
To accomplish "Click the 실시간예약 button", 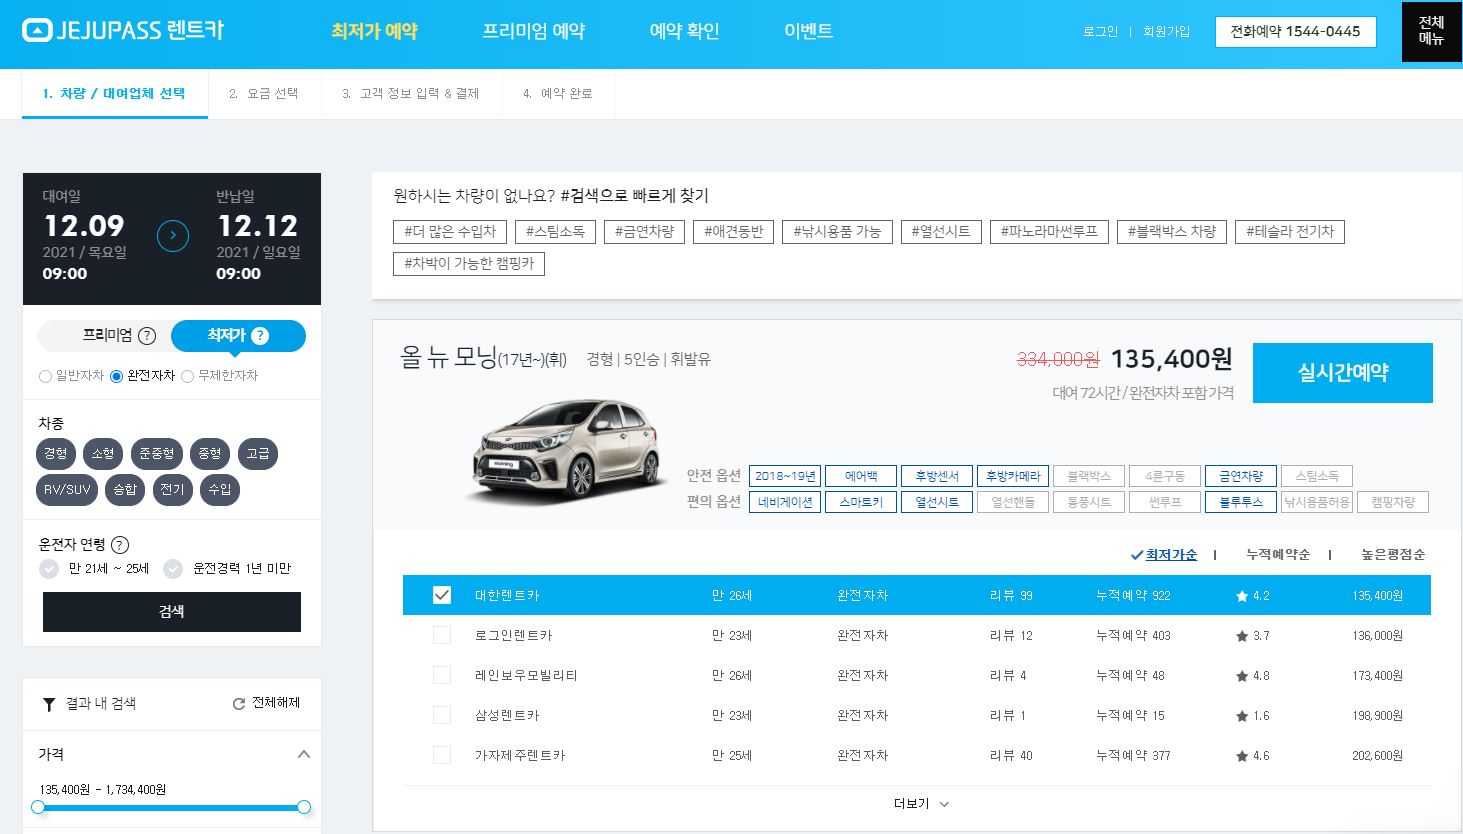I will [x=1342, y=373].
